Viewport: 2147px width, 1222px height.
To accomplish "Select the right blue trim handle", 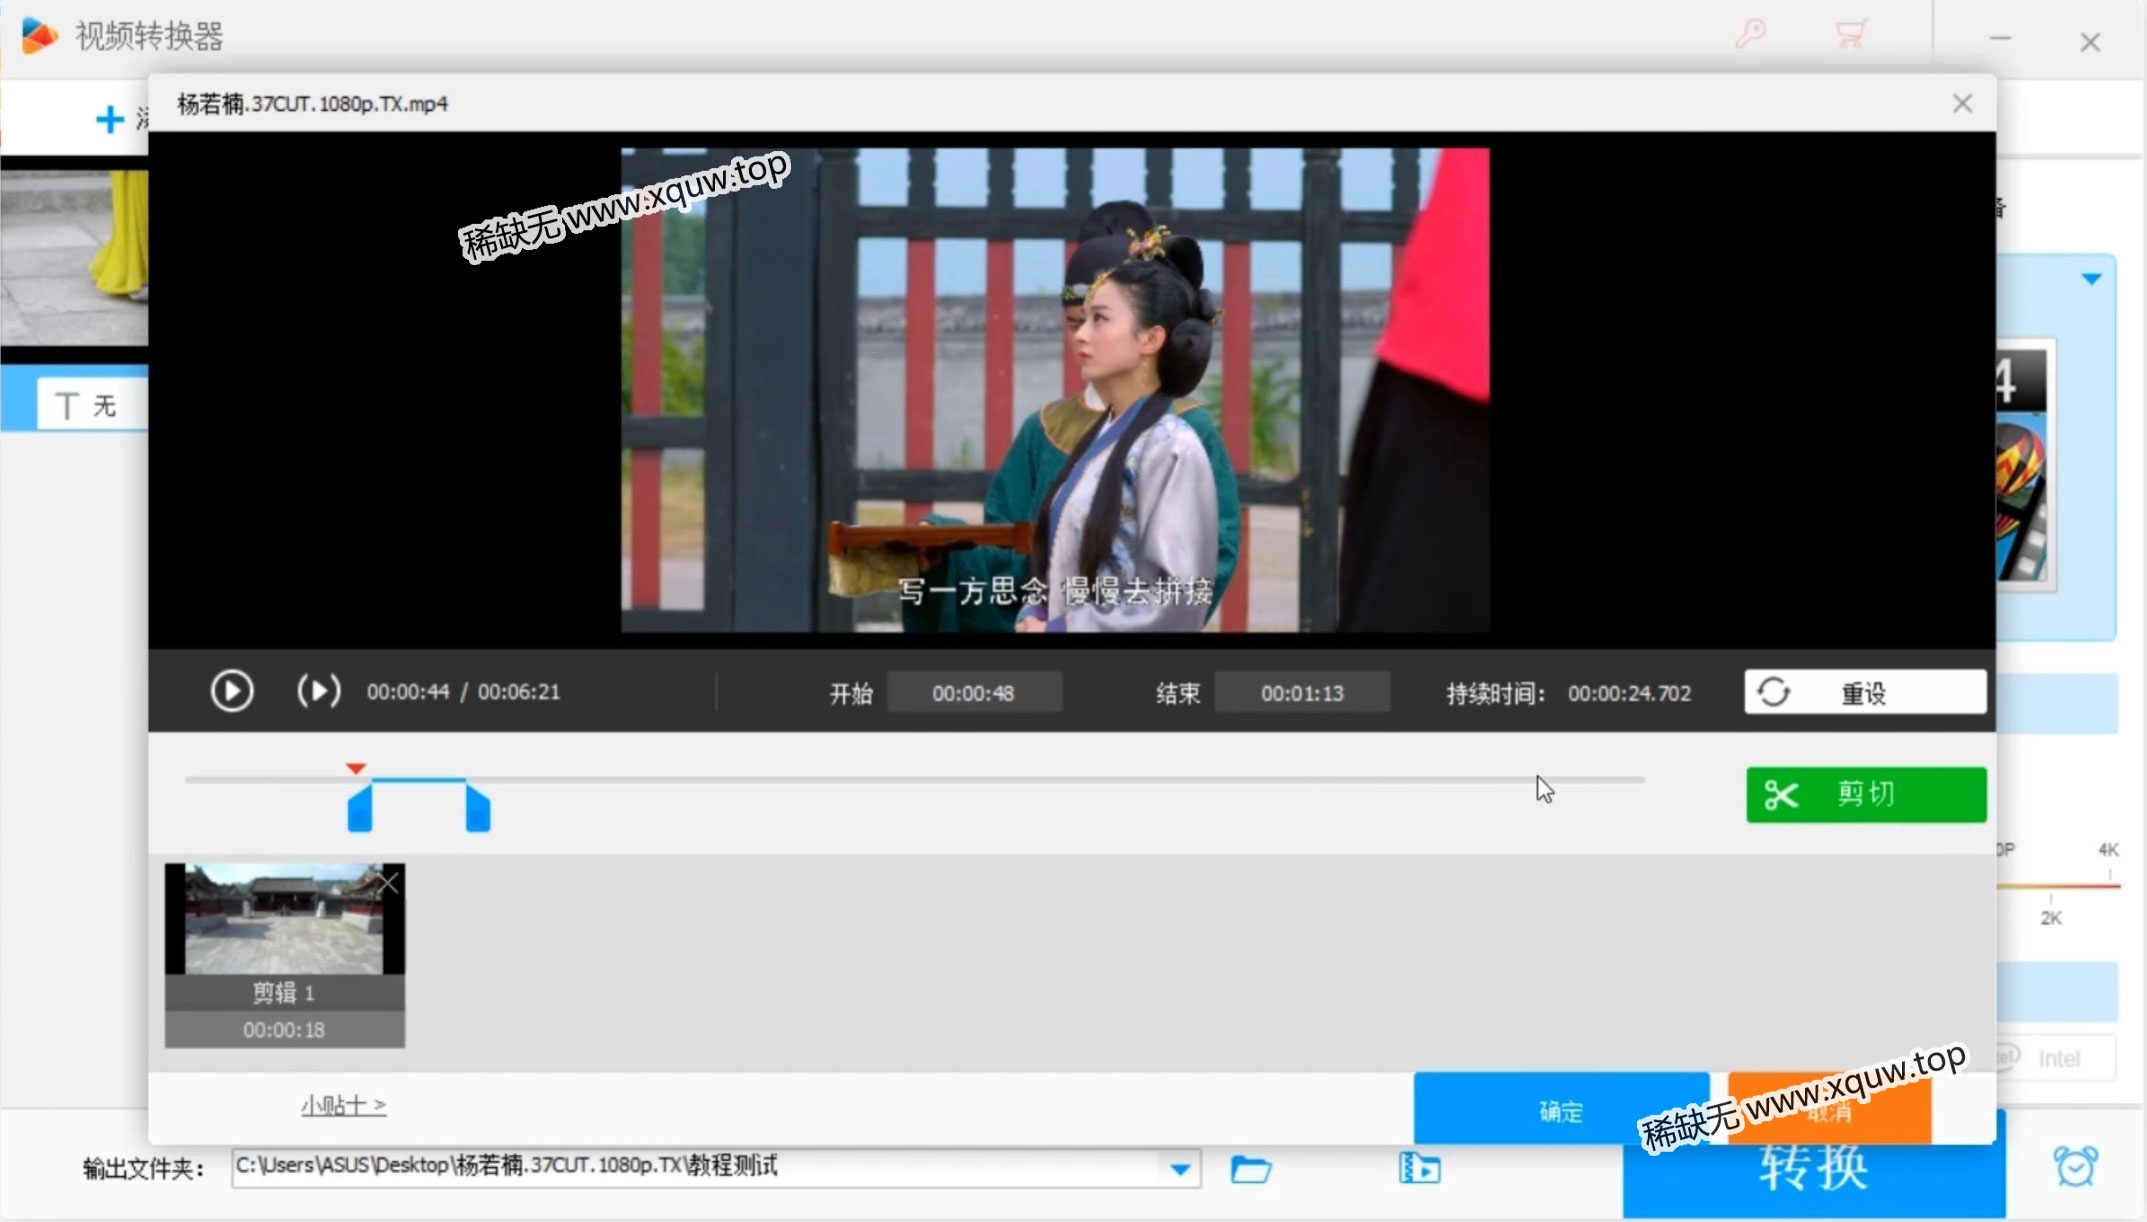I will (478, 808).
